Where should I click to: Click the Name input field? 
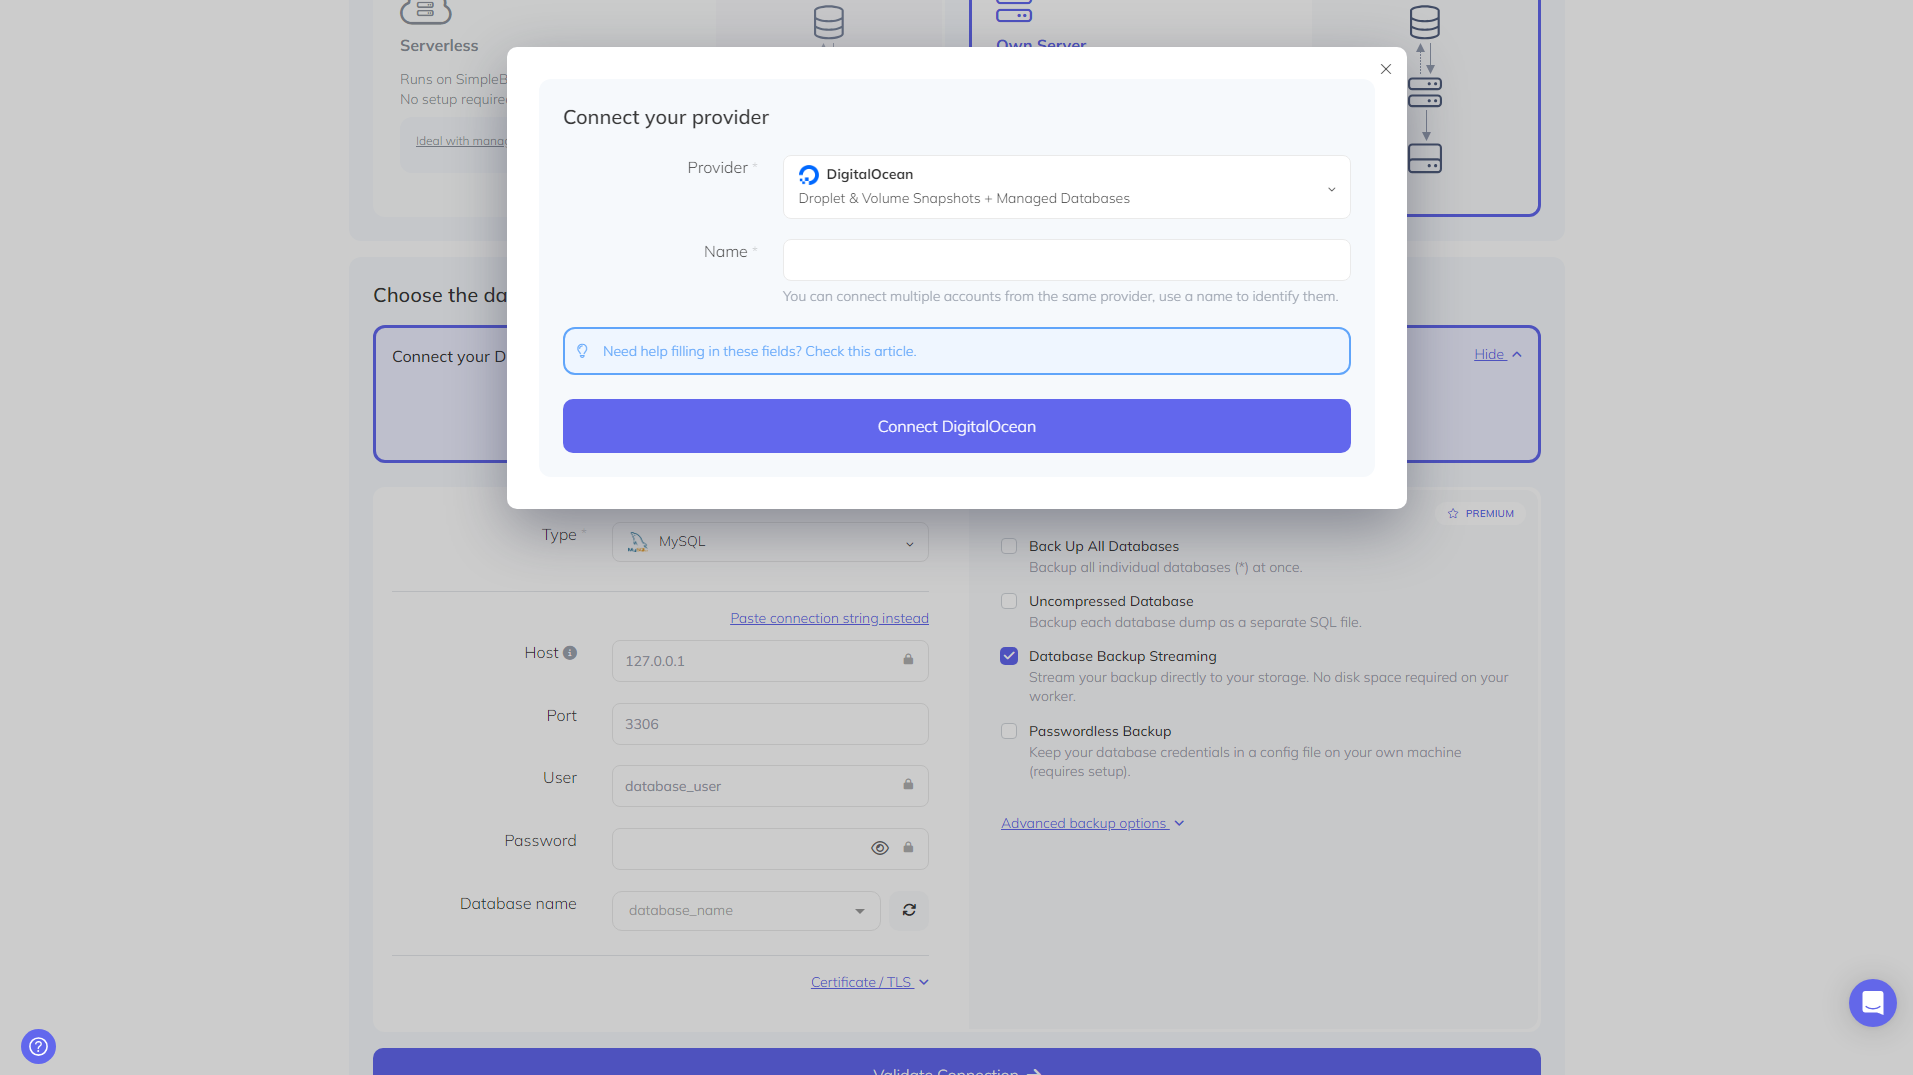1065,260
